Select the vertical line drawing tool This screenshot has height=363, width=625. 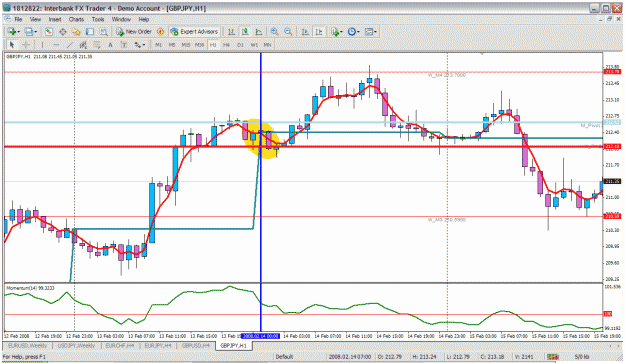pyautogui.click(x=42, y=45)
